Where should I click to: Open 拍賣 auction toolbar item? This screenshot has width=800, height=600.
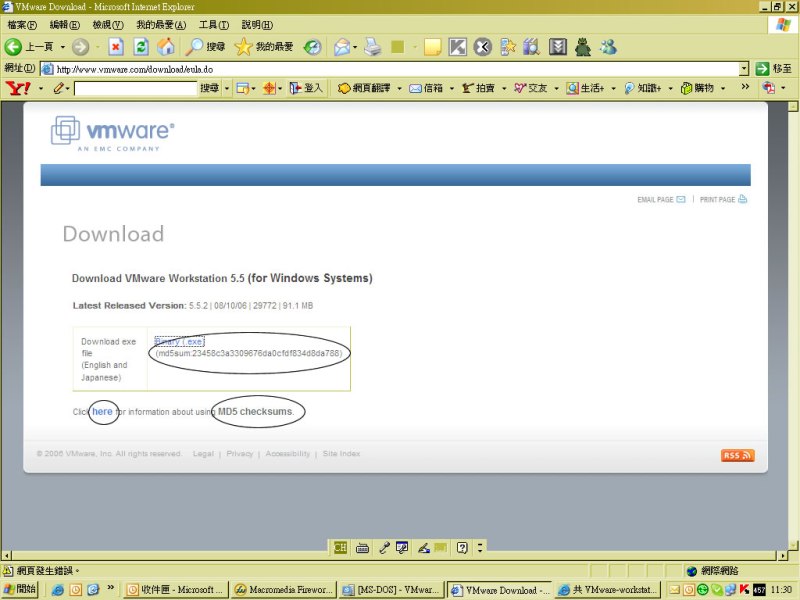[479, 88]
